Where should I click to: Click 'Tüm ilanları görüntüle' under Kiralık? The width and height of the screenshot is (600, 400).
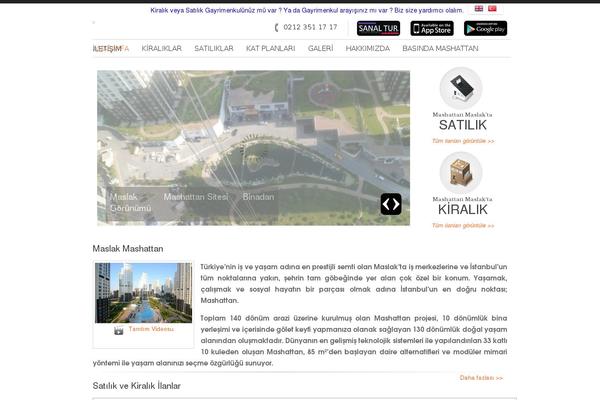coord(463,226)
